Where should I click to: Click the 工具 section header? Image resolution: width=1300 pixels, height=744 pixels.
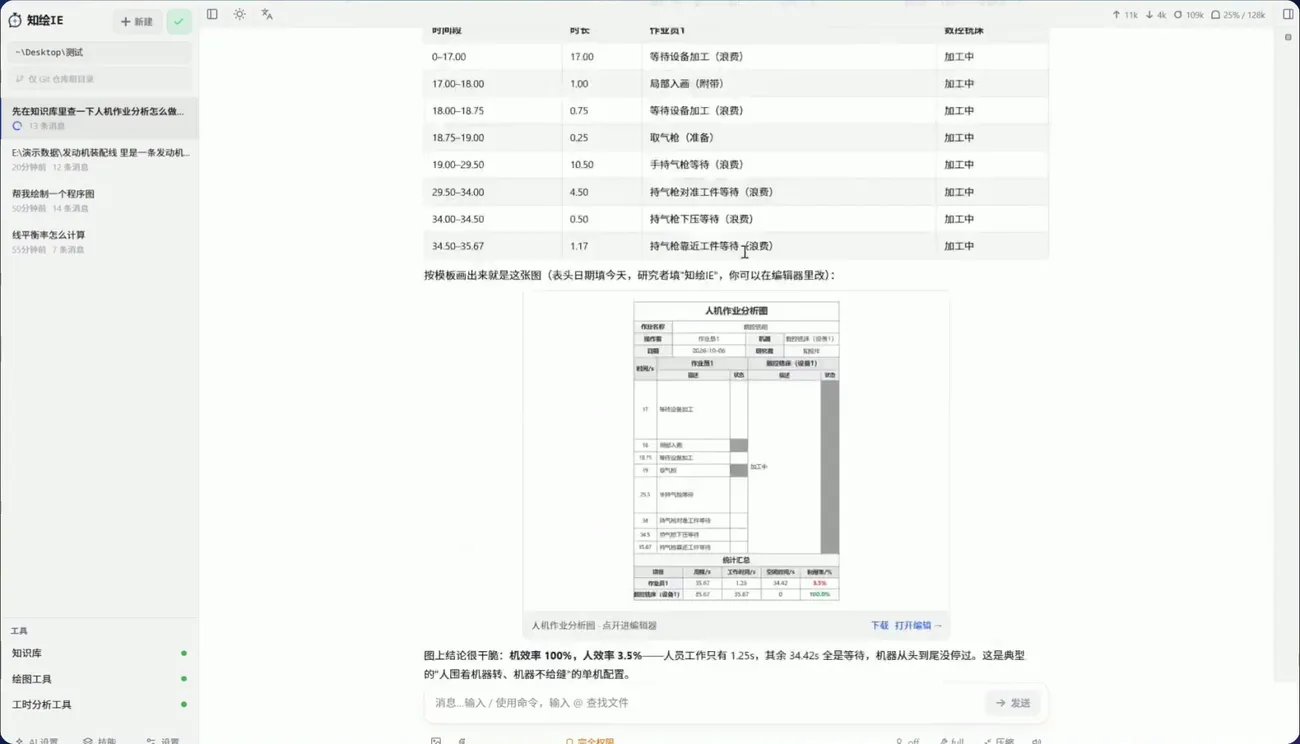click(x=19, y=631)
